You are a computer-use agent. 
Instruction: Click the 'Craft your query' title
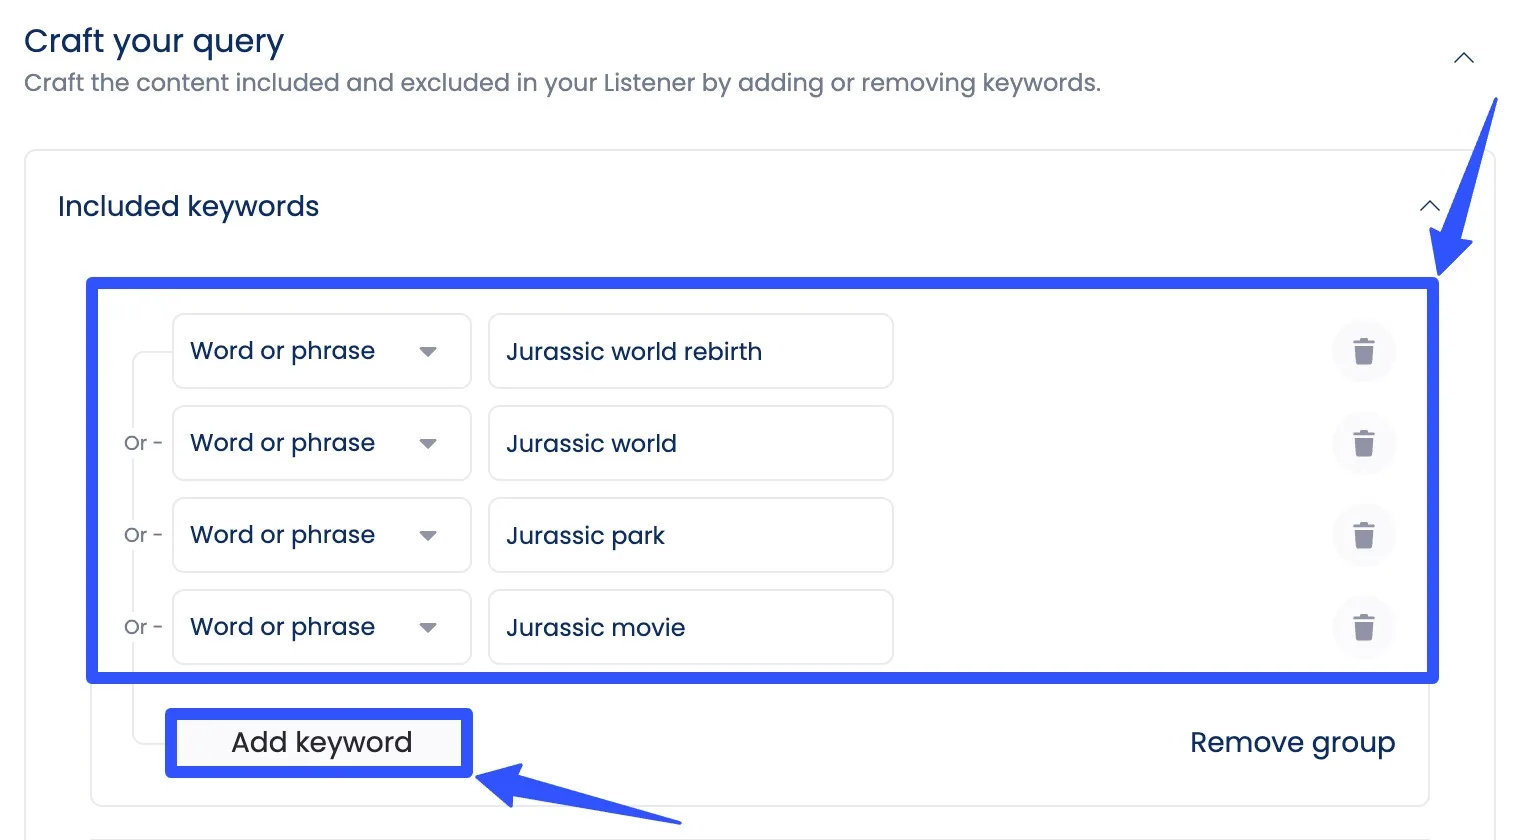(x=154, y=41)
